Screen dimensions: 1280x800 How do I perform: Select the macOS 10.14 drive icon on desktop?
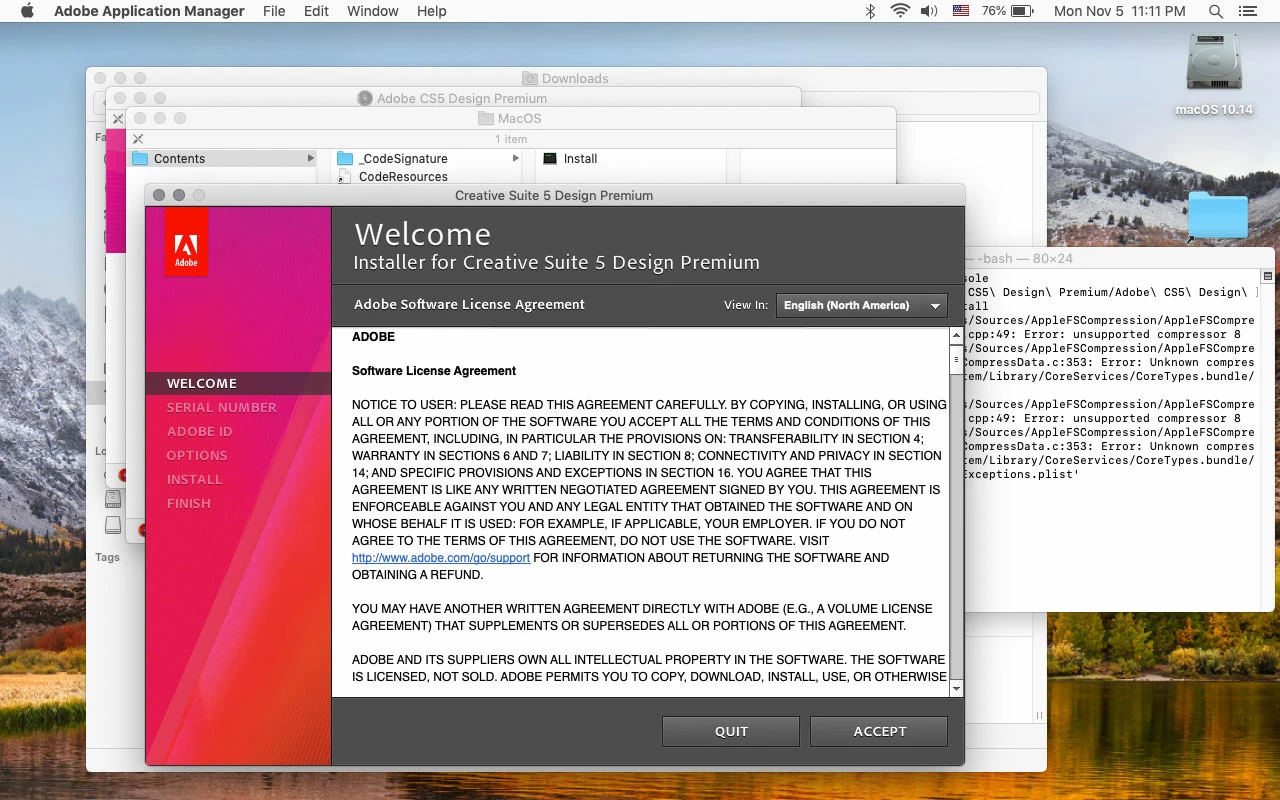click(1214, 64)
